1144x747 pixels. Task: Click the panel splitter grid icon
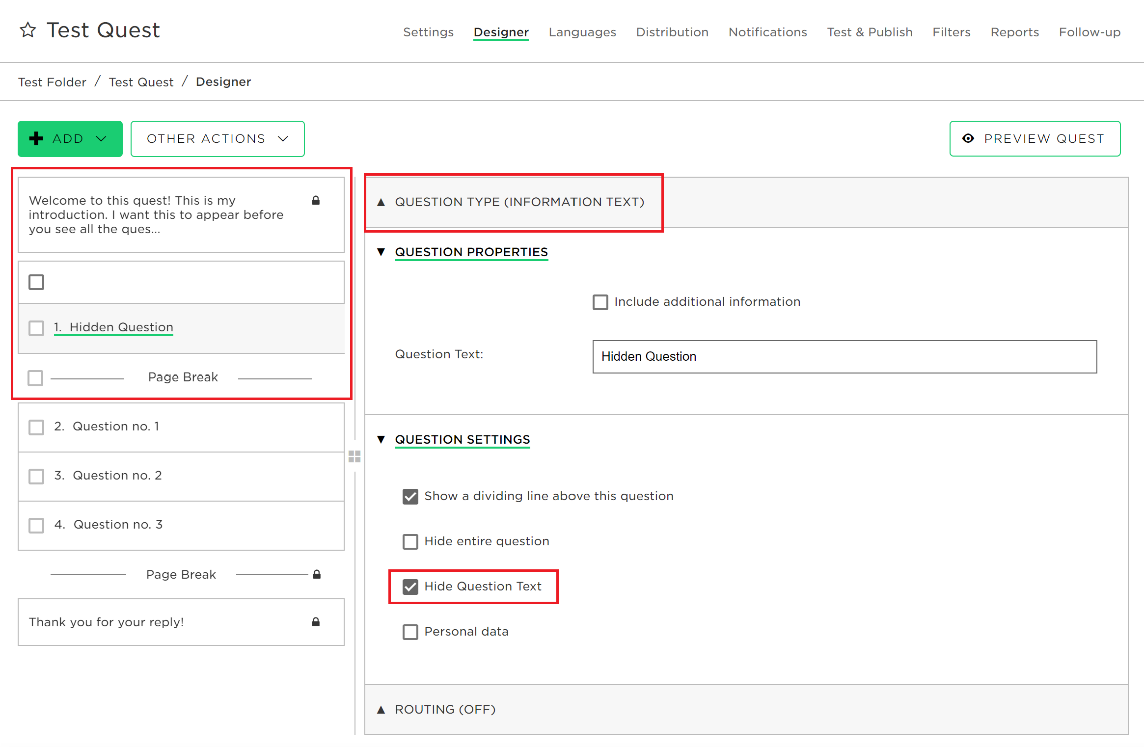(x=355, y=457)
